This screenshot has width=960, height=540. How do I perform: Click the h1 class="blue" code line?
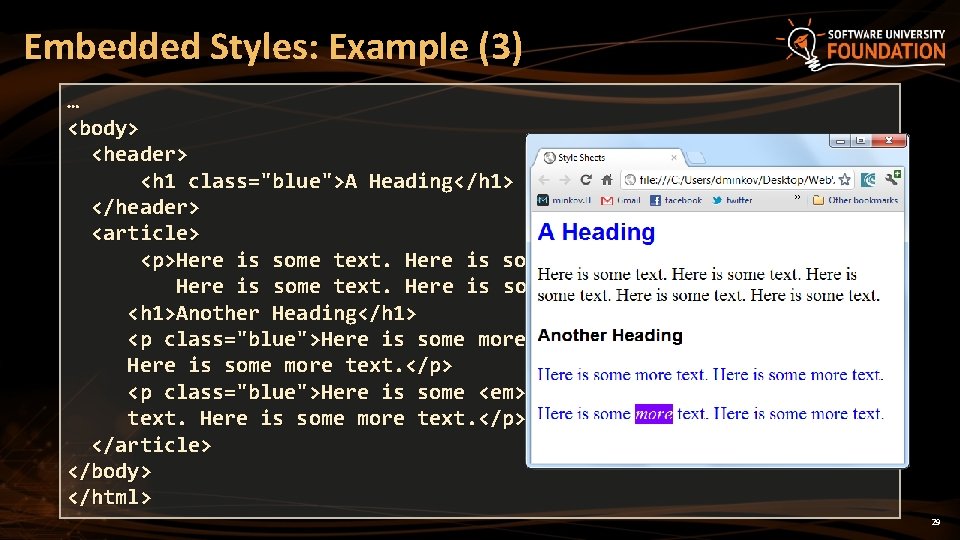click(326, 181)
